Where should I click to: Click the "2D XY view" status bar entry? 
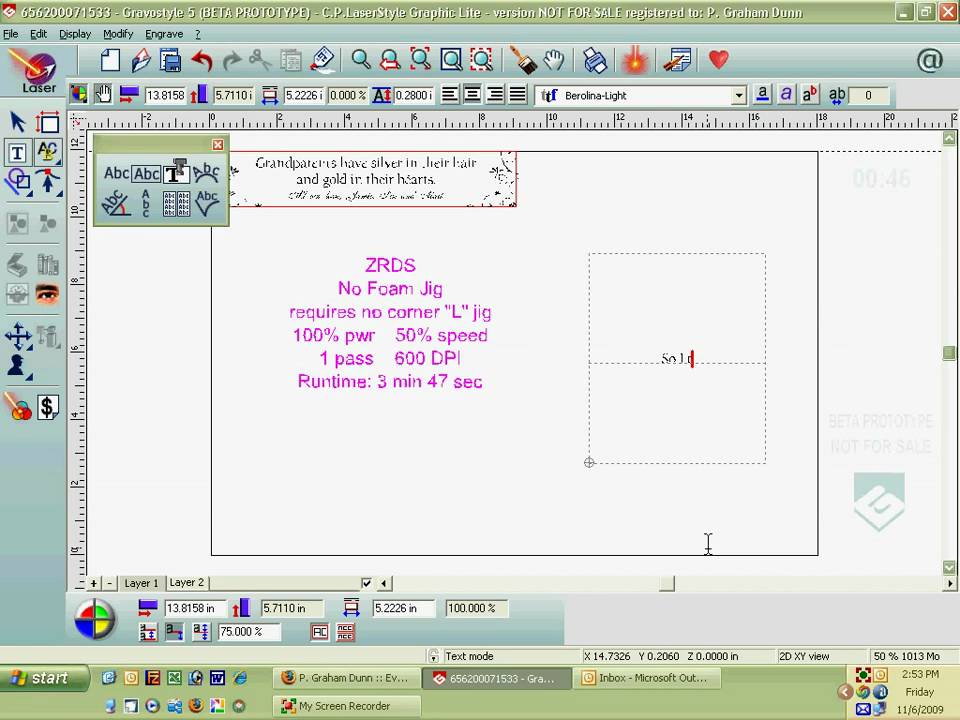tap(804, 656)
